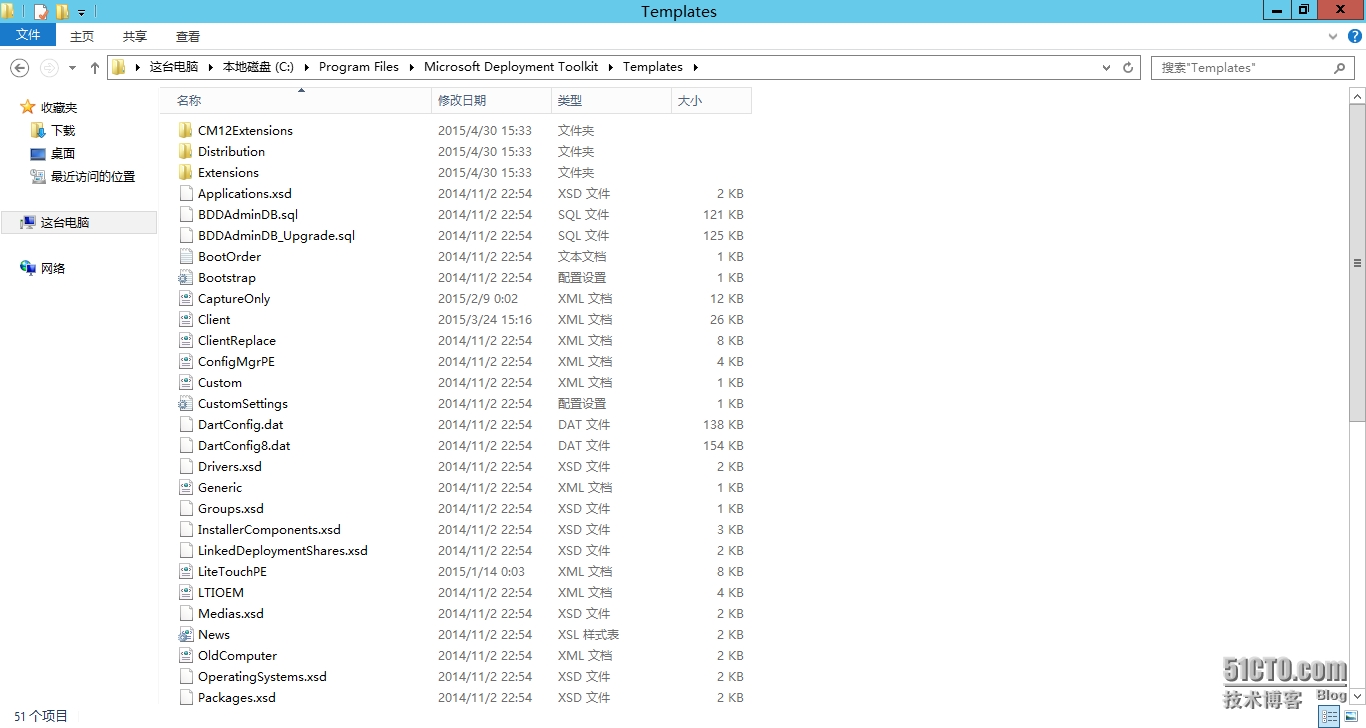Select the BDDAdminDB.sql file icon
Screen dimensions: 1366x728
(x=185, y=214)
